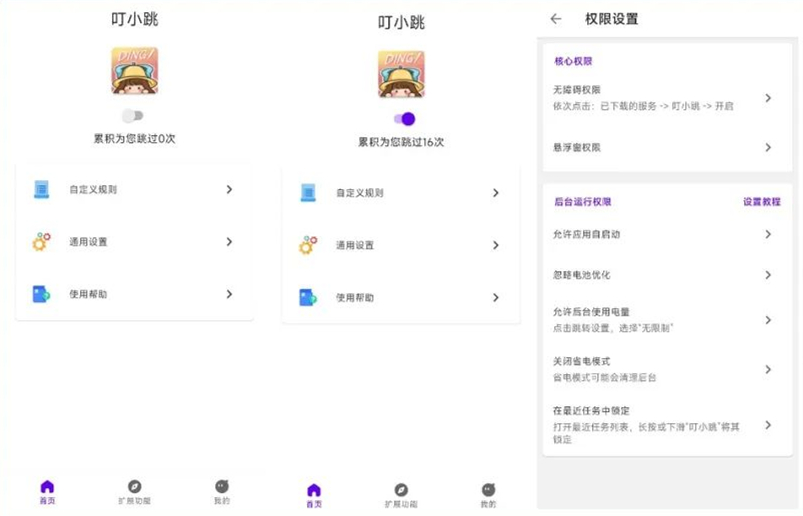803x516 pixels.
Task: Tap 自定义规则 label in the 0次 screen
Action: [93, 189]
